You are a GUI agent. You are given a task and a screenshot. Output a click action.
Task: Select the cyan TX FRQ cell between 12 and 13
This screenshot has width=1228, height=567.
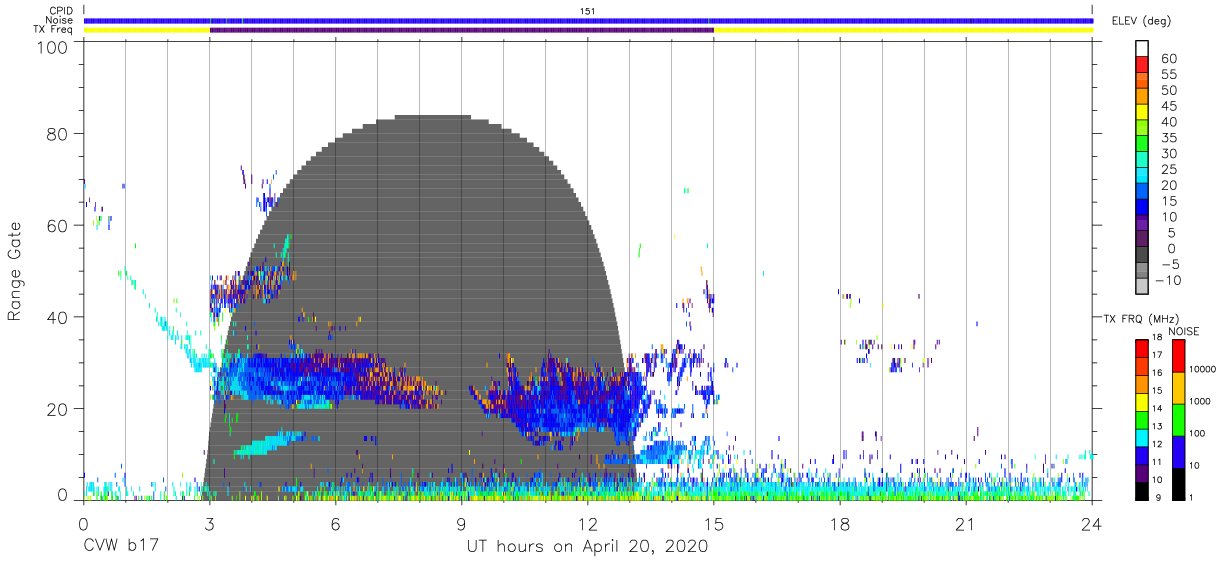tap(1142, 436)
